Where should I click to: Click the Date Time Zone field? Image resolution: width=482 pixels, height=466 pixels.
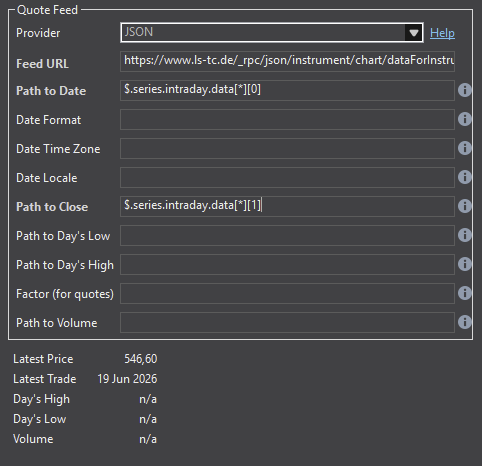coord(287,148)
